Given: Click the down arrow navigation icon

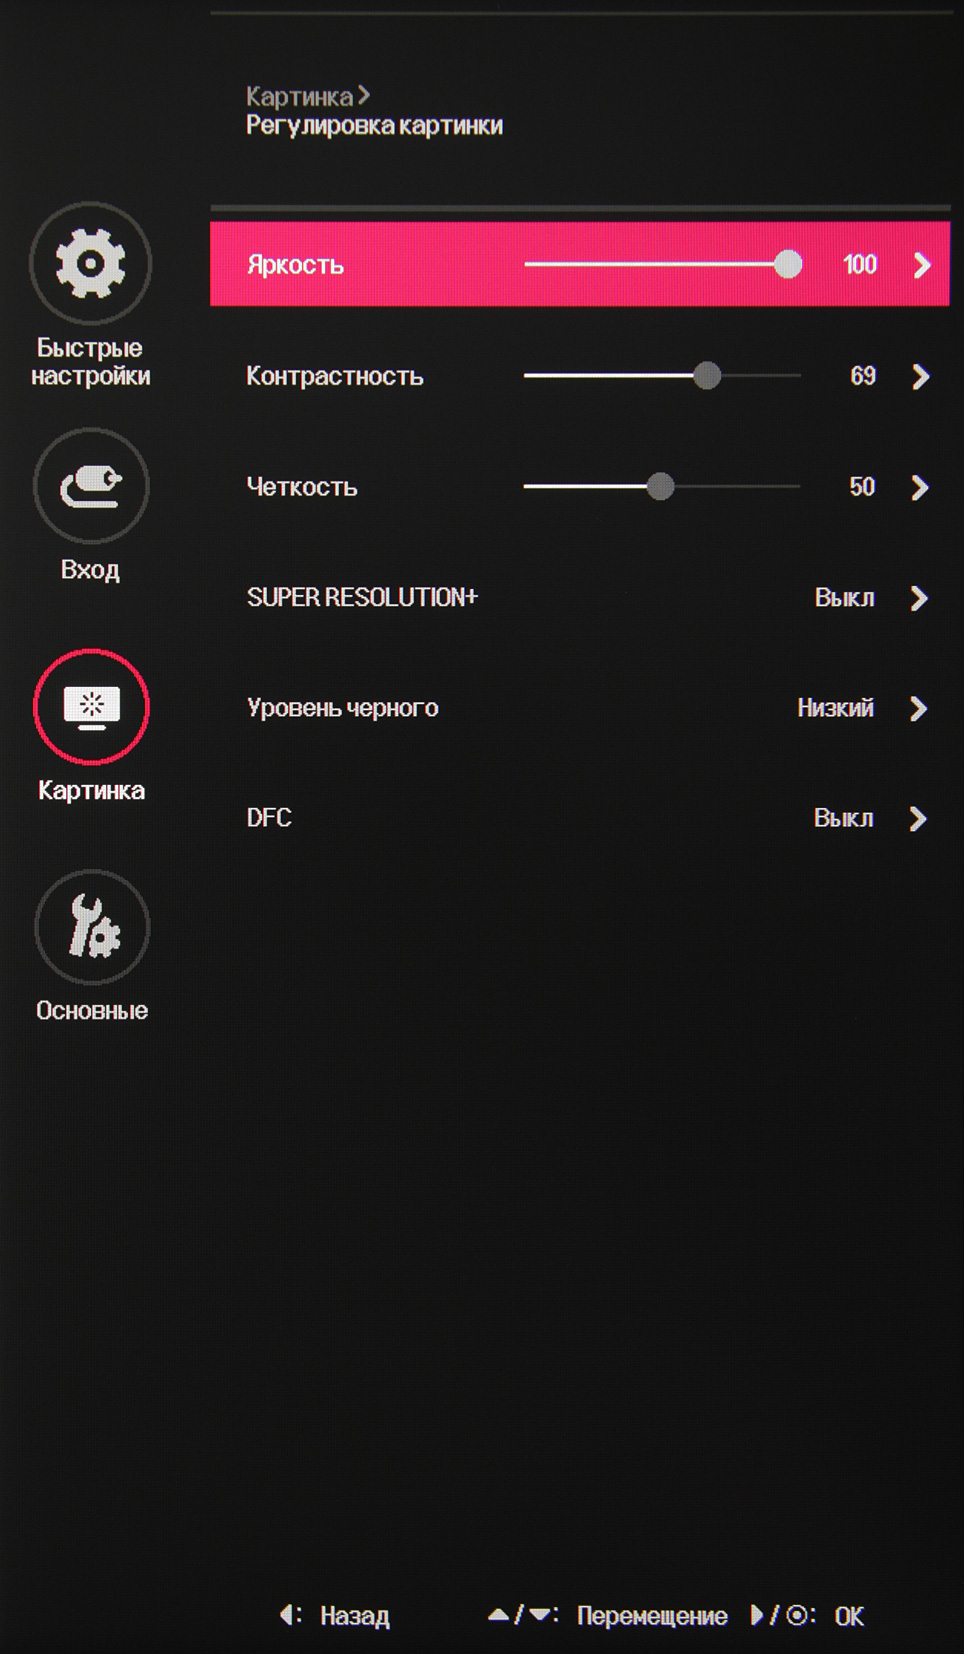Looking at the screenshot, I should (540, 1615).
